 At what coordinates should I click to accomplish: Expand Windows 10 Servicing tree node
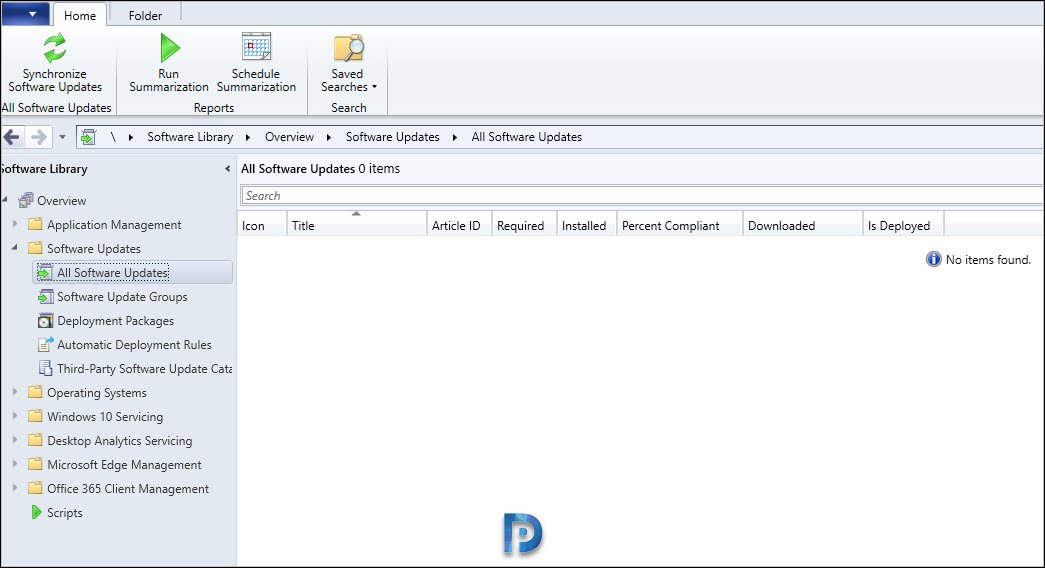pos(15,416)
